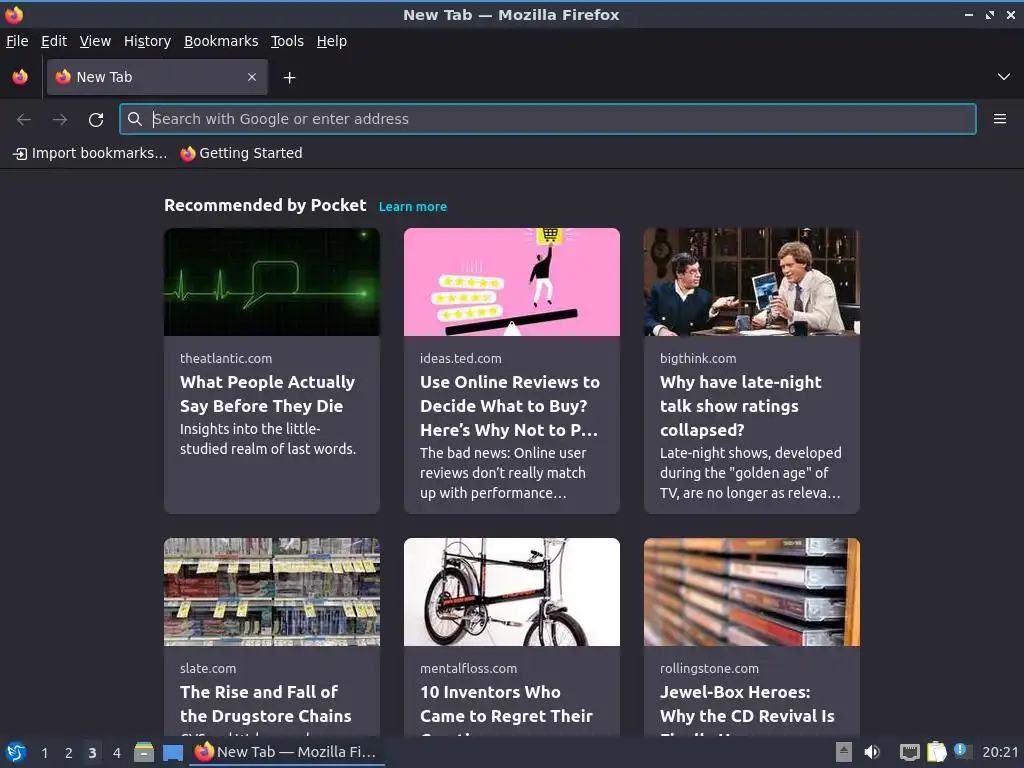
Task: Reload the current page
Action: 96,120
